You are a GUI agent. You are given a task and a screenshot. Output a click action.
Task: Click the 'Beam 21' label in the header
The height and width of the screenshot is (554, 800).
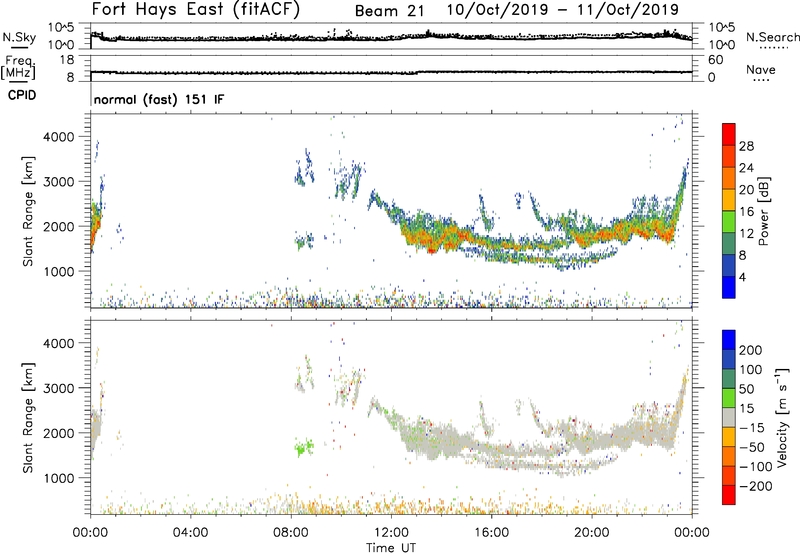coord(389,11)
